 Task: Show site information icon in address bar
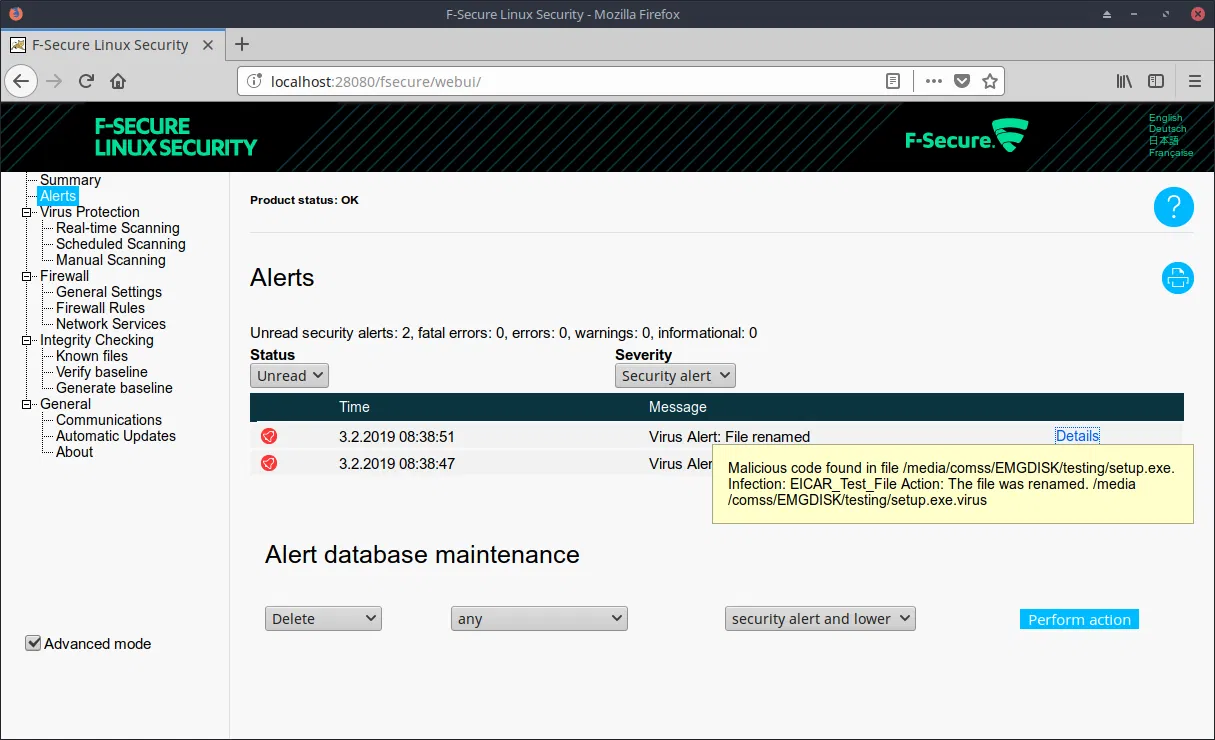tap(254, 81)
